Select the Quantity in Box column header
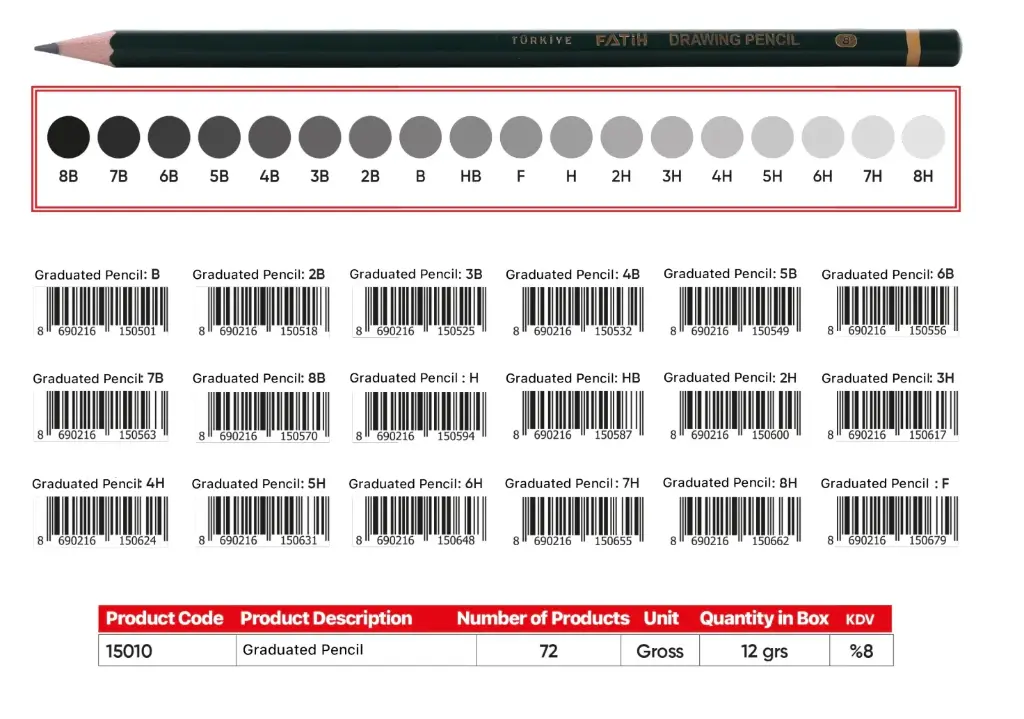This screenshot has height=719, width=1024. tap(763, 619)
